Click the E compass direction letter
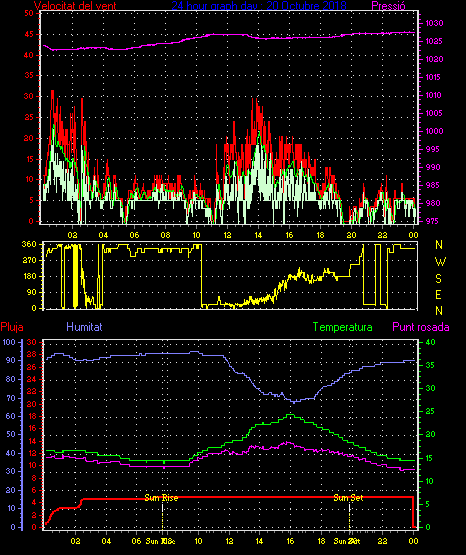Image resolution: width=466 pixels, height=555 pixels. click(x=438, y=294)
